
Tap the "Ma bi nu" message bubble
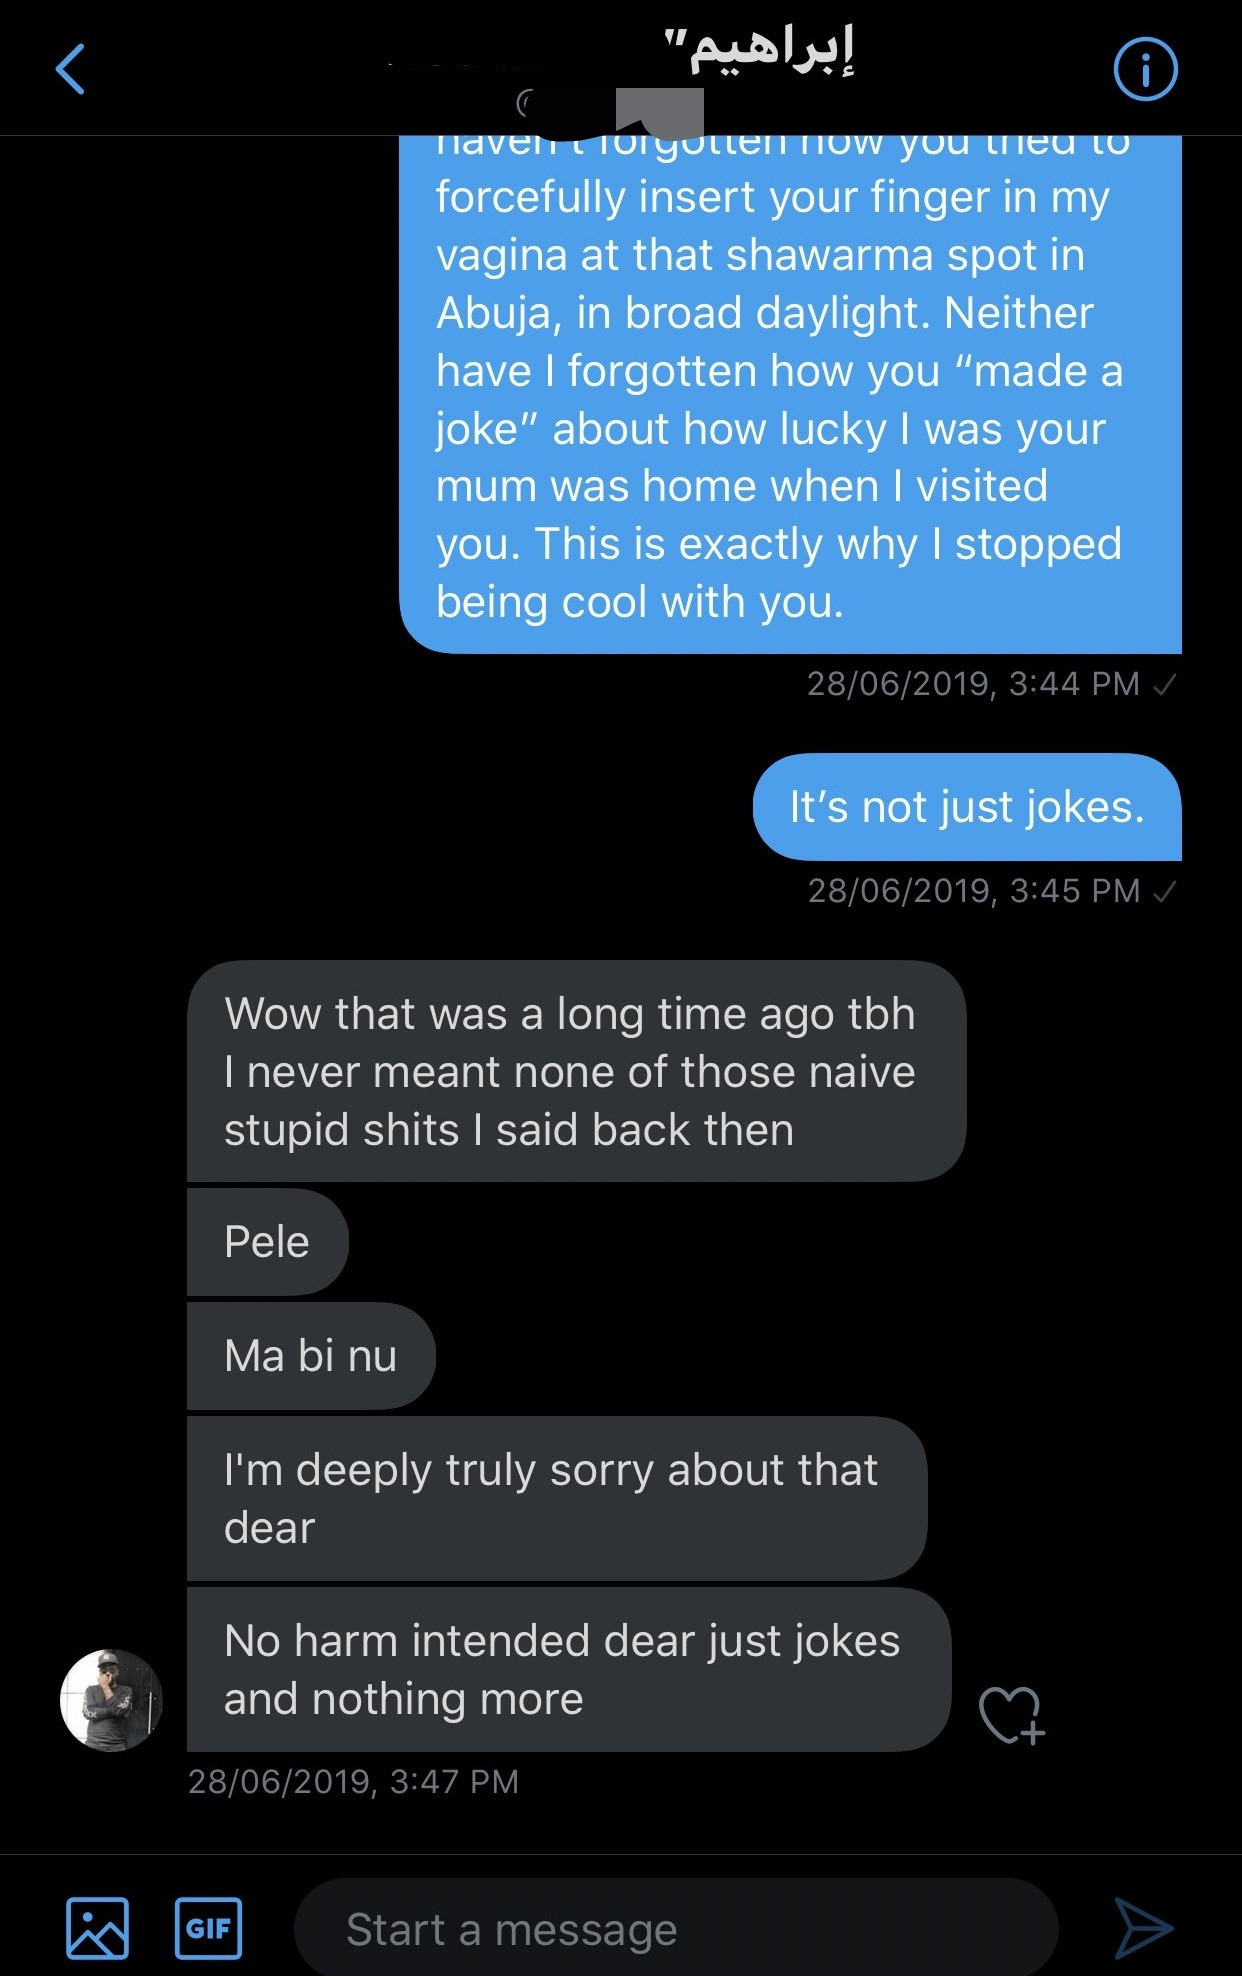coord(311,1356)
